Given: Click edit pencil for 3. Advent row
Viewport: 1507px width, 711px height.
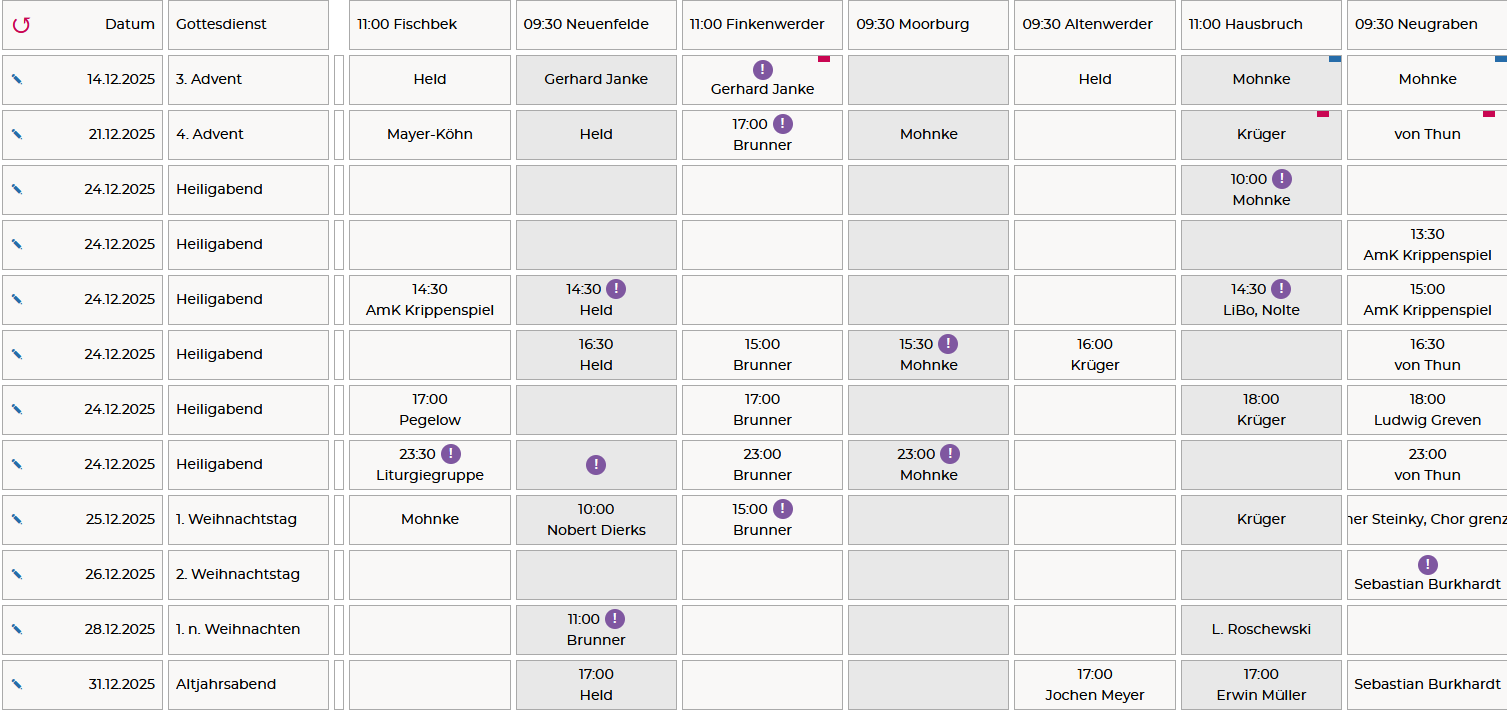Looking at the screenshot, I should click(x=17, y=79).
